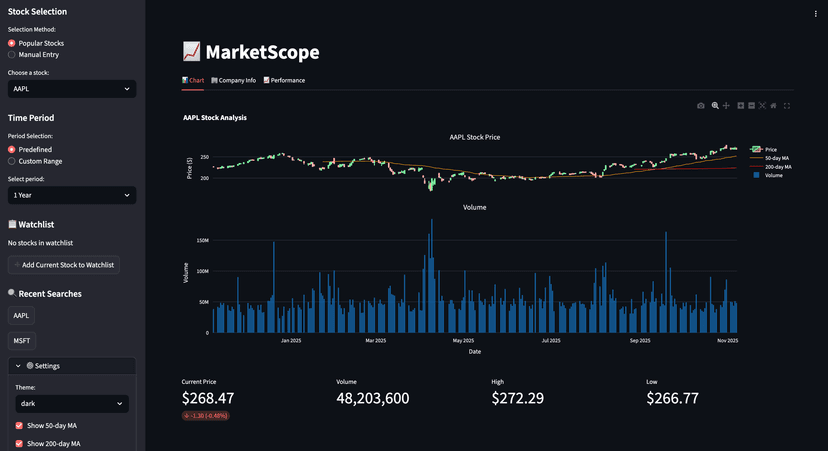Open the dark Theme dropdown
This screenshot has width=828, height=451.
71,404
